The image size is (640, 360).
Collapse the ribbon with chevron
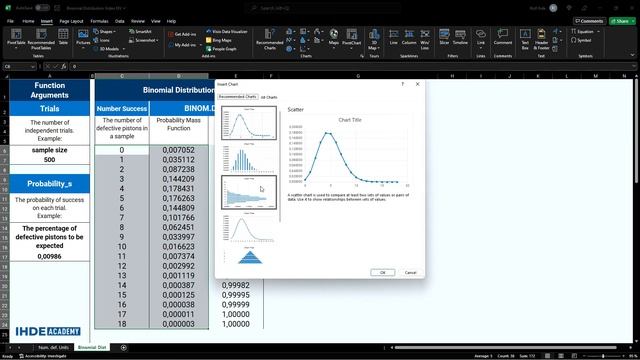pyautogui.click(x=632, y=55)
